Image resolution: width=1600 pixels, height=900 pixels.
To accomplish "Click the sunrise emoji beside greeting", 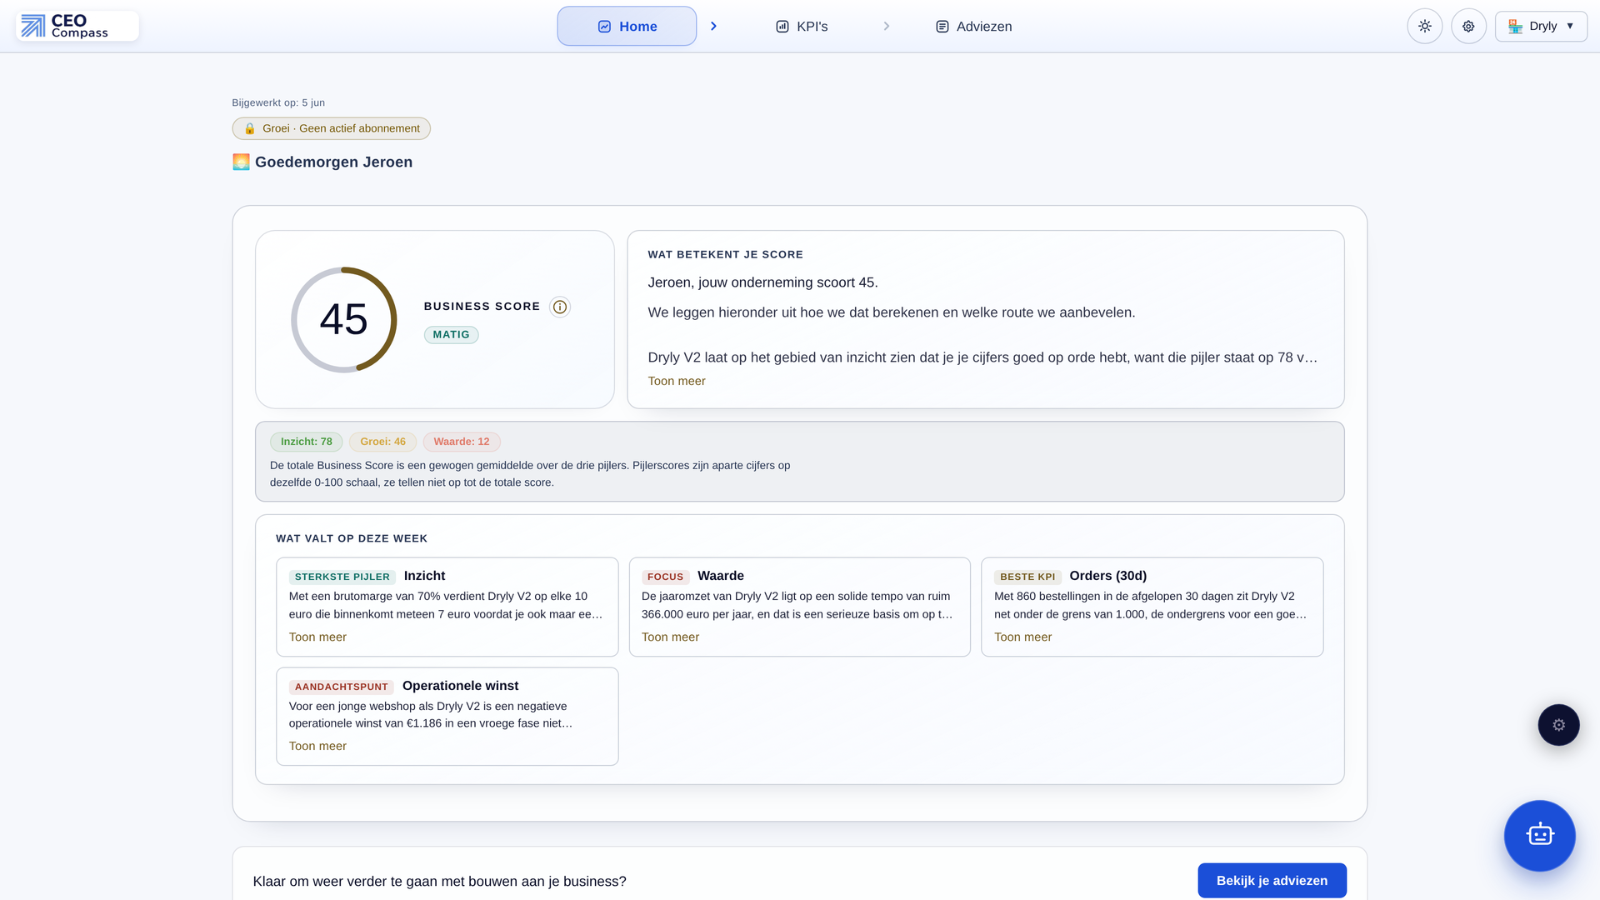I will pyautogui.click(x=241, y=162).
